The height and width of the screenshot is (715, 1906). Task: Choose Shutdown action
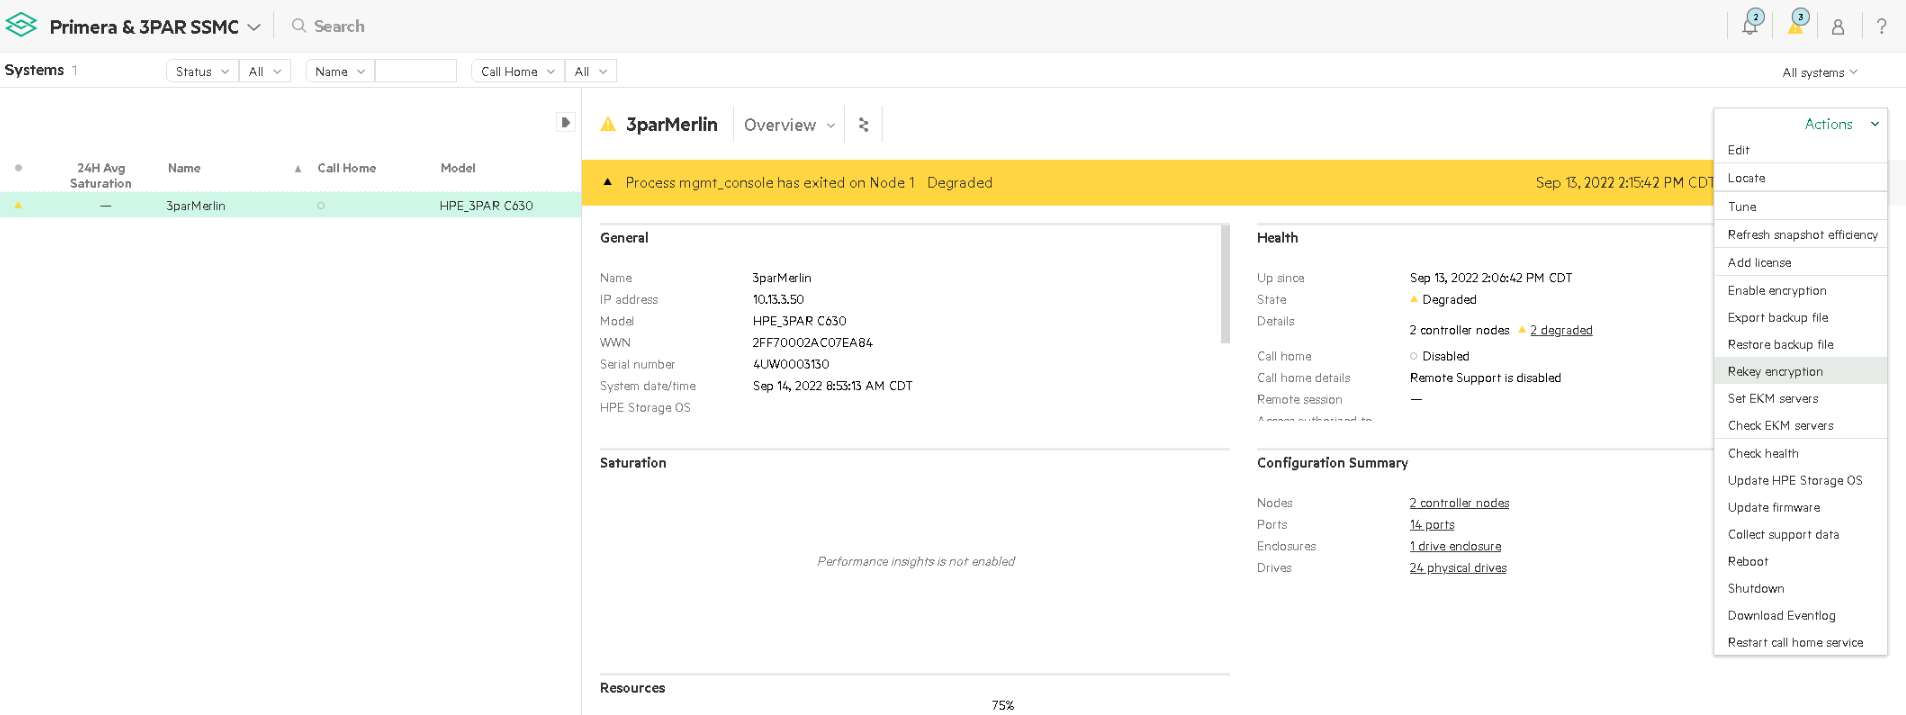(1800, 588)
